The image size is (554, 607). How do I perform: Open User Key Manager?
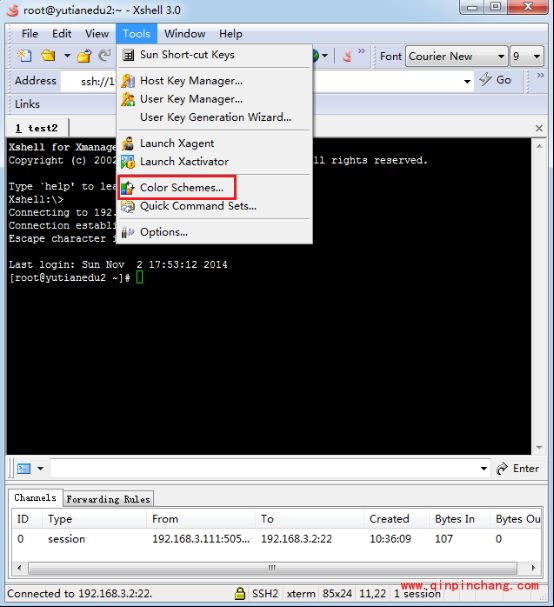coord(214,99)
